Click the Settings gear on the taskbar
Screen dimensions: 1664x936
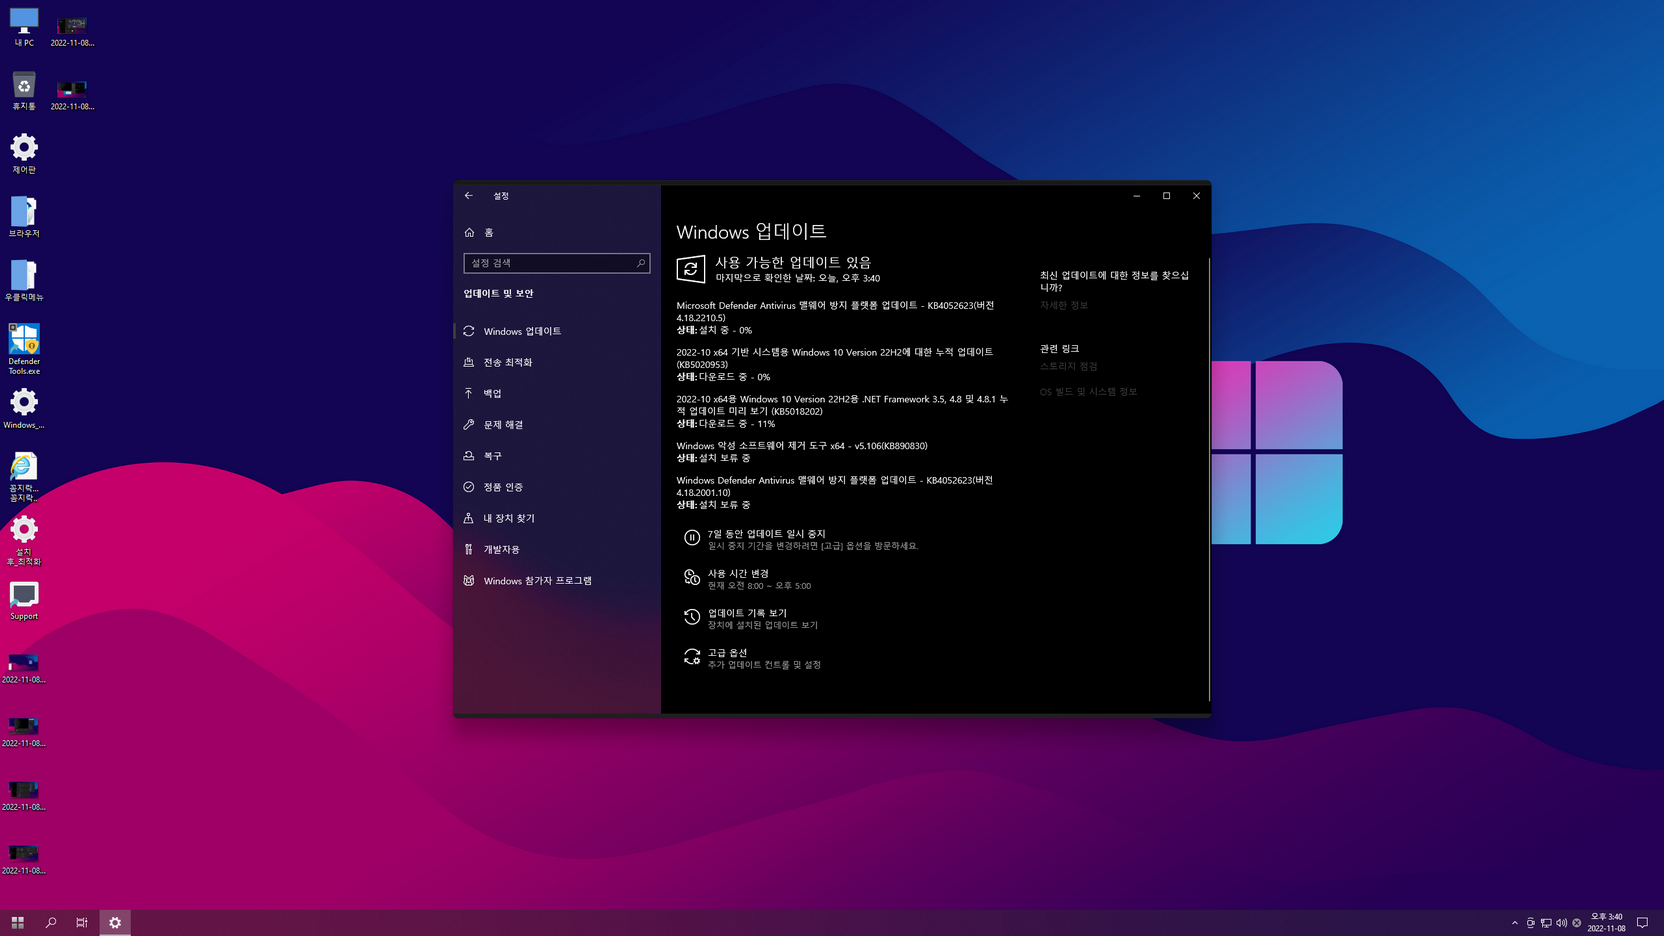coord(115,922)
